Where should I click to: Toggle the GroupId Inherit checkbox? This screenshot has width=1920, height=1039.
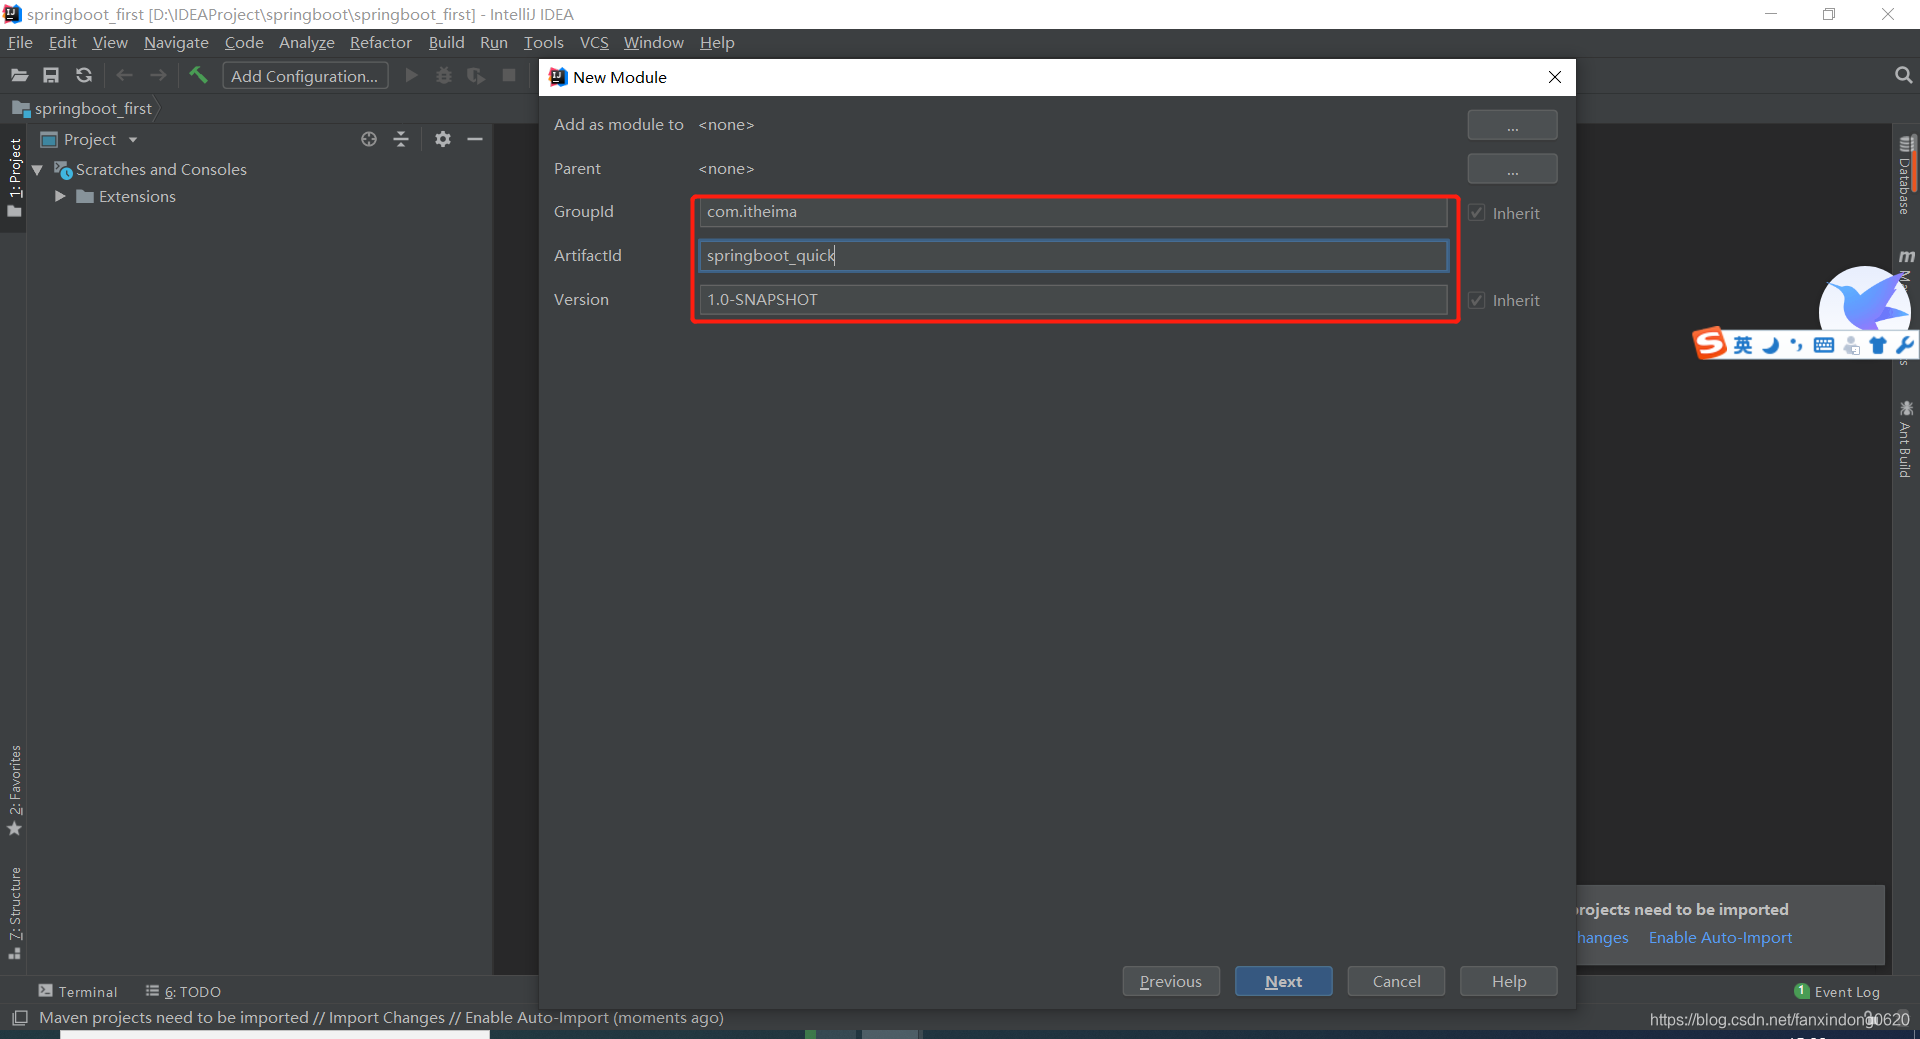1477,213
